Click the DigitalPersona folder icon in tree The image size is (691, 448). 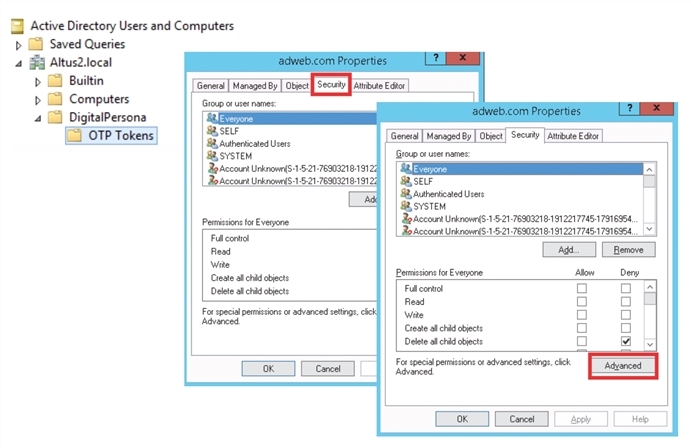(x=54, y=117)
